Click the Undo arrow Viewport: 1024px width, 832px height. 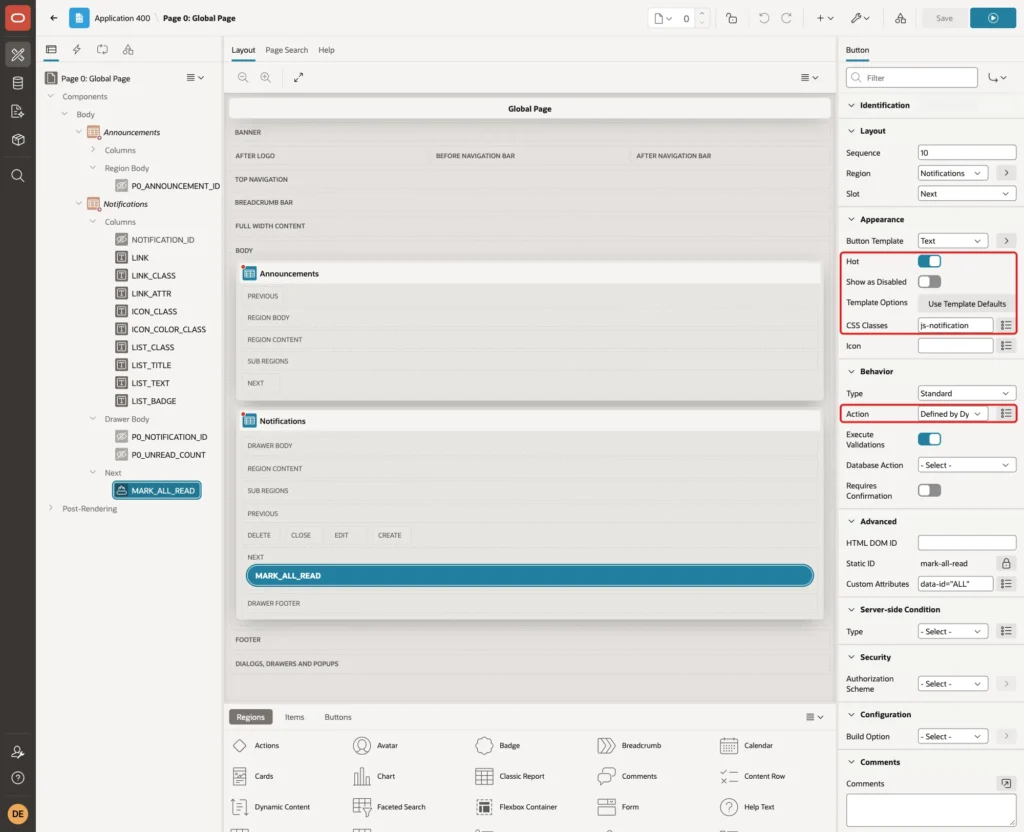pyautogui.click(x=763, y=18)
